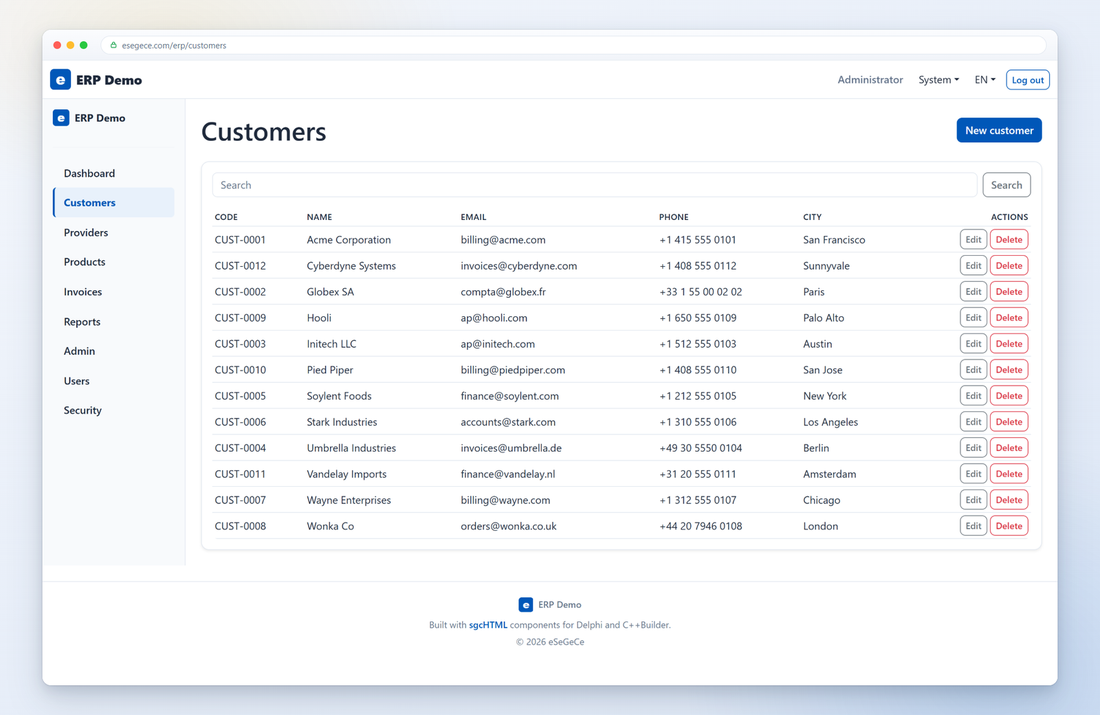This screenshot has width=1100, height=715.
Task: Delete the Globex SA customer
Action: click(1009, 291)
